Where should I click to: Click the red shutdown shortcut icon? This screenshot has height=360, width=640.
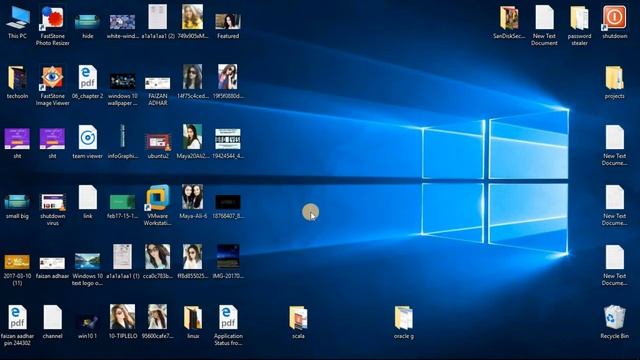click(614, 18)
